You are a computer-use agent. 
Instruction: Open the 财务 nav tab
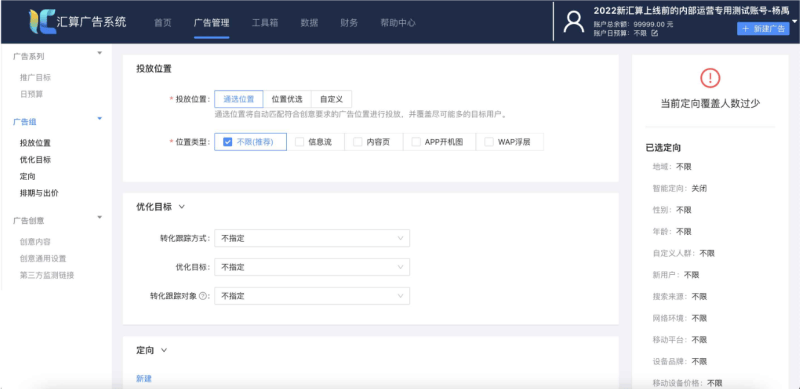(x=349, y=22)
